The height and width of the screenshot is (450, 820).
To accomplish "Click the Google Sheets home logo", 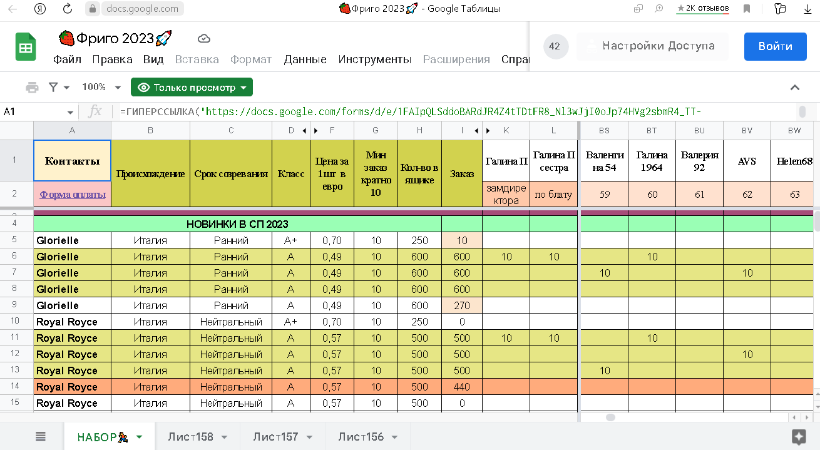I will pos(26,47).
